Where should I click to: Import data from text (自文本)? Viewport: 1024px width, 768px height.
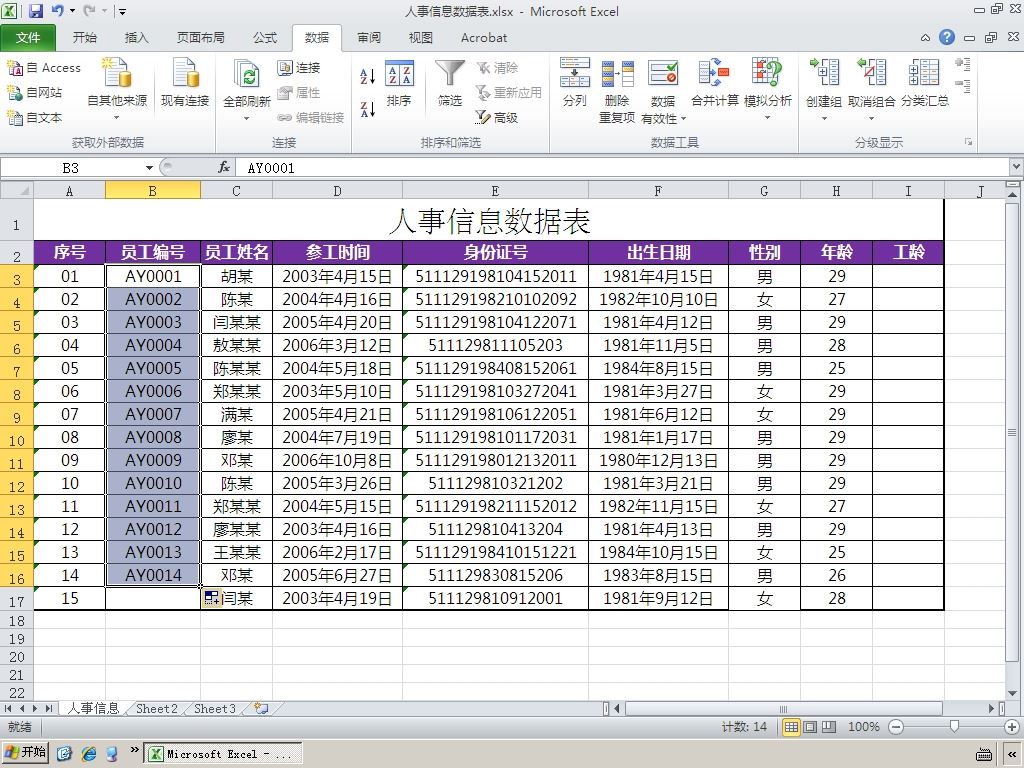point(35,118)
